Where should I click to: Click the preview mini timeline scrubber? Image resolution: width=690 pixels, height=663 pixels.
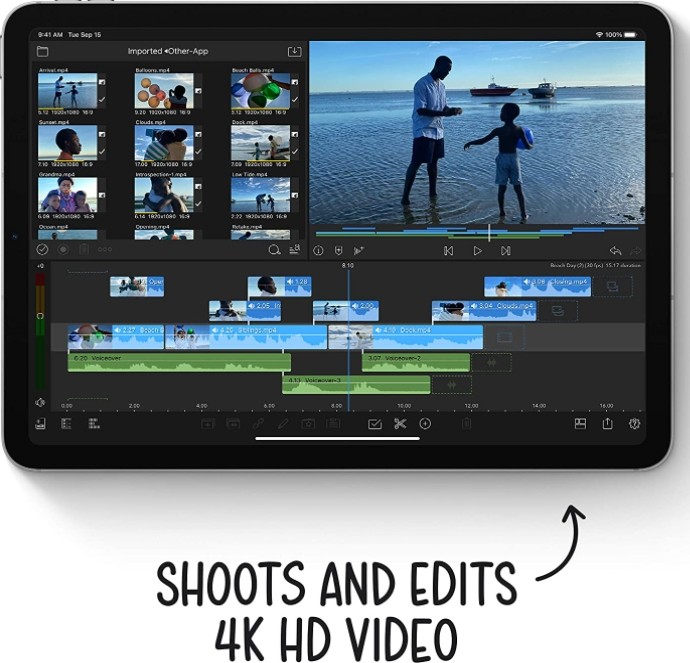click(x=489, y=233)
